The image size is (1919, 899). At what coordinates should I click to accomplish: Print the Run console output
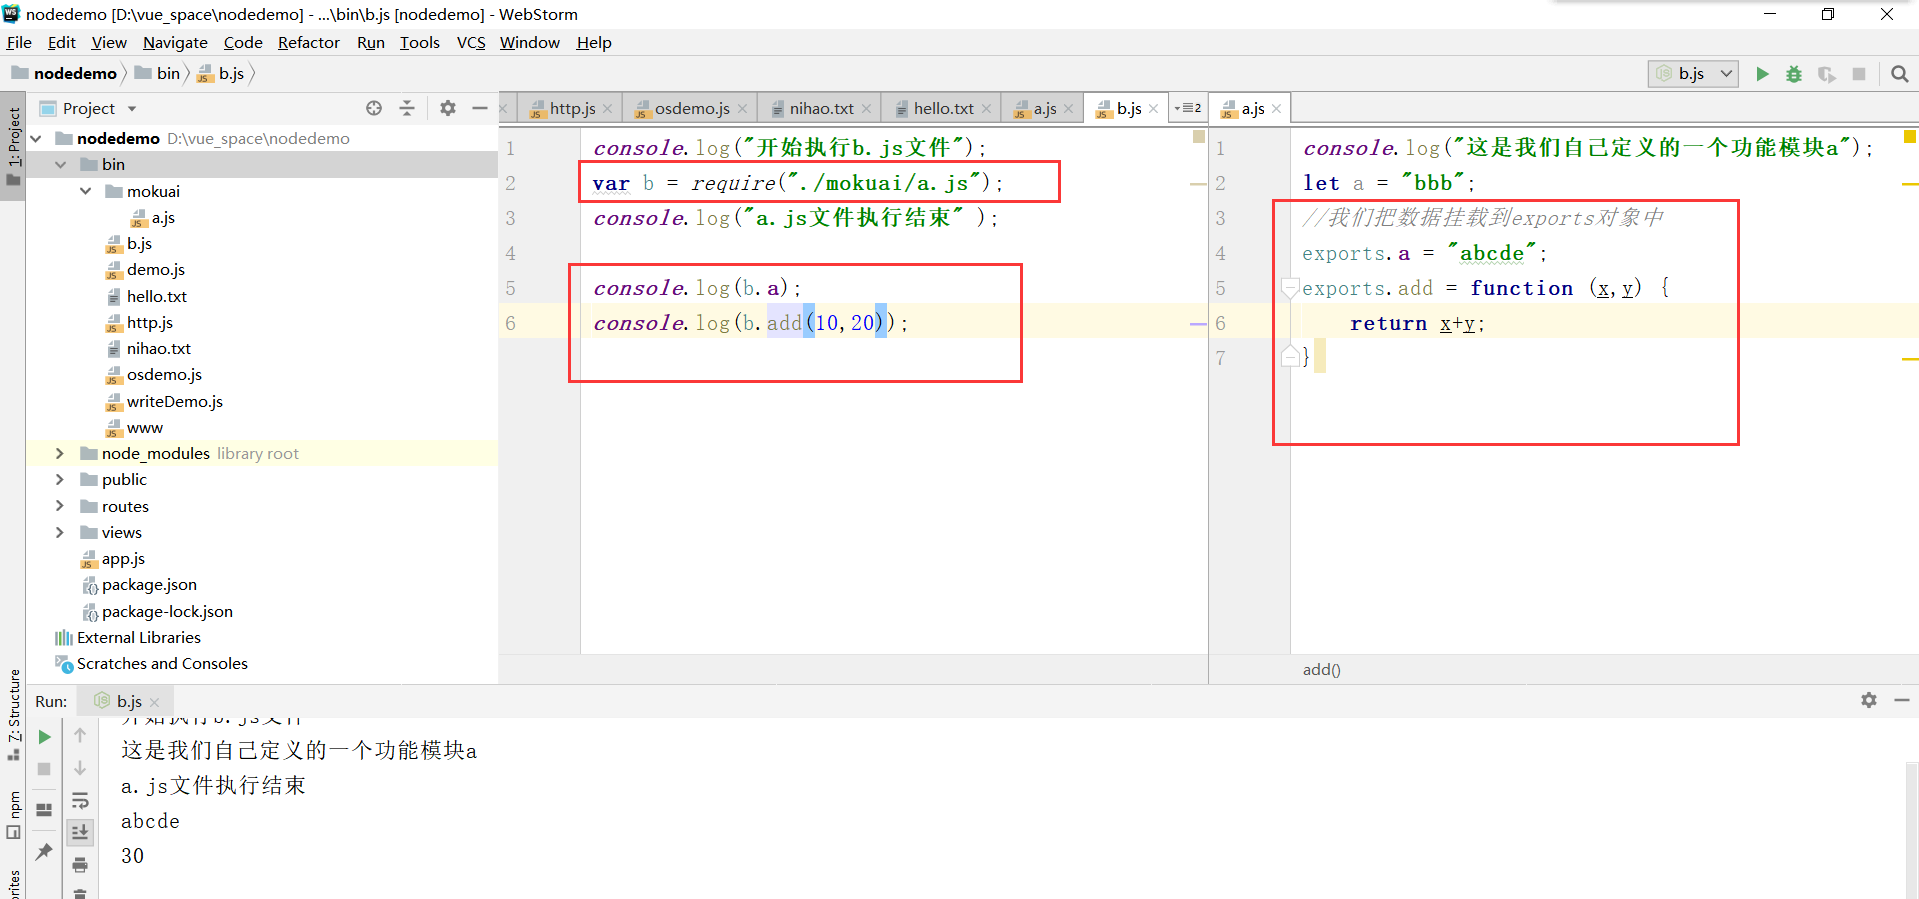[80, 865]
